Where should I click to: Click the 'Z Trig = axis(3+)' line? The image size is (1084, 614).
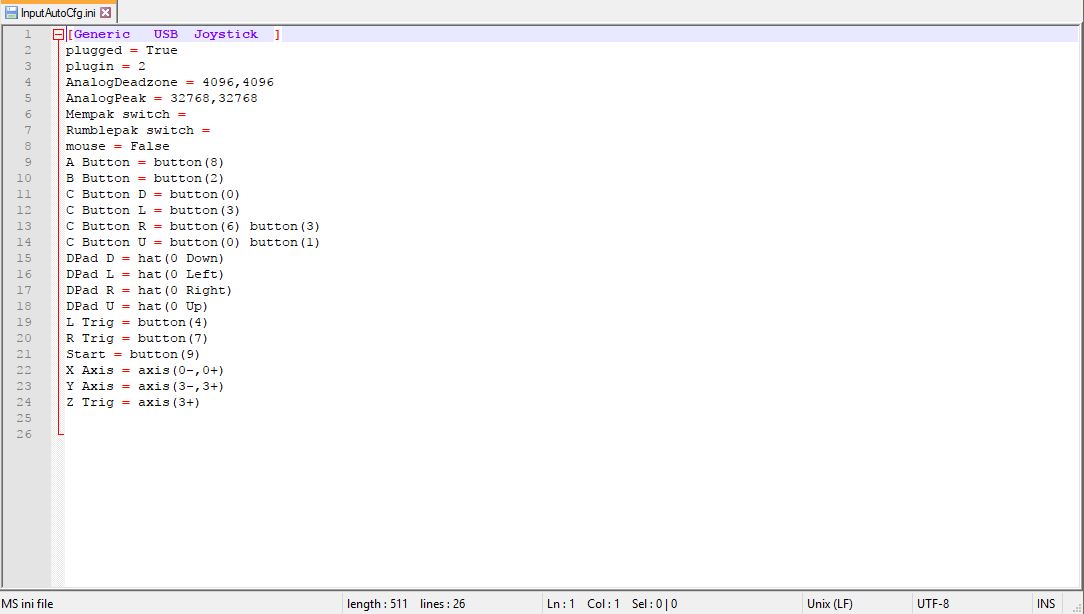[133, 402]
